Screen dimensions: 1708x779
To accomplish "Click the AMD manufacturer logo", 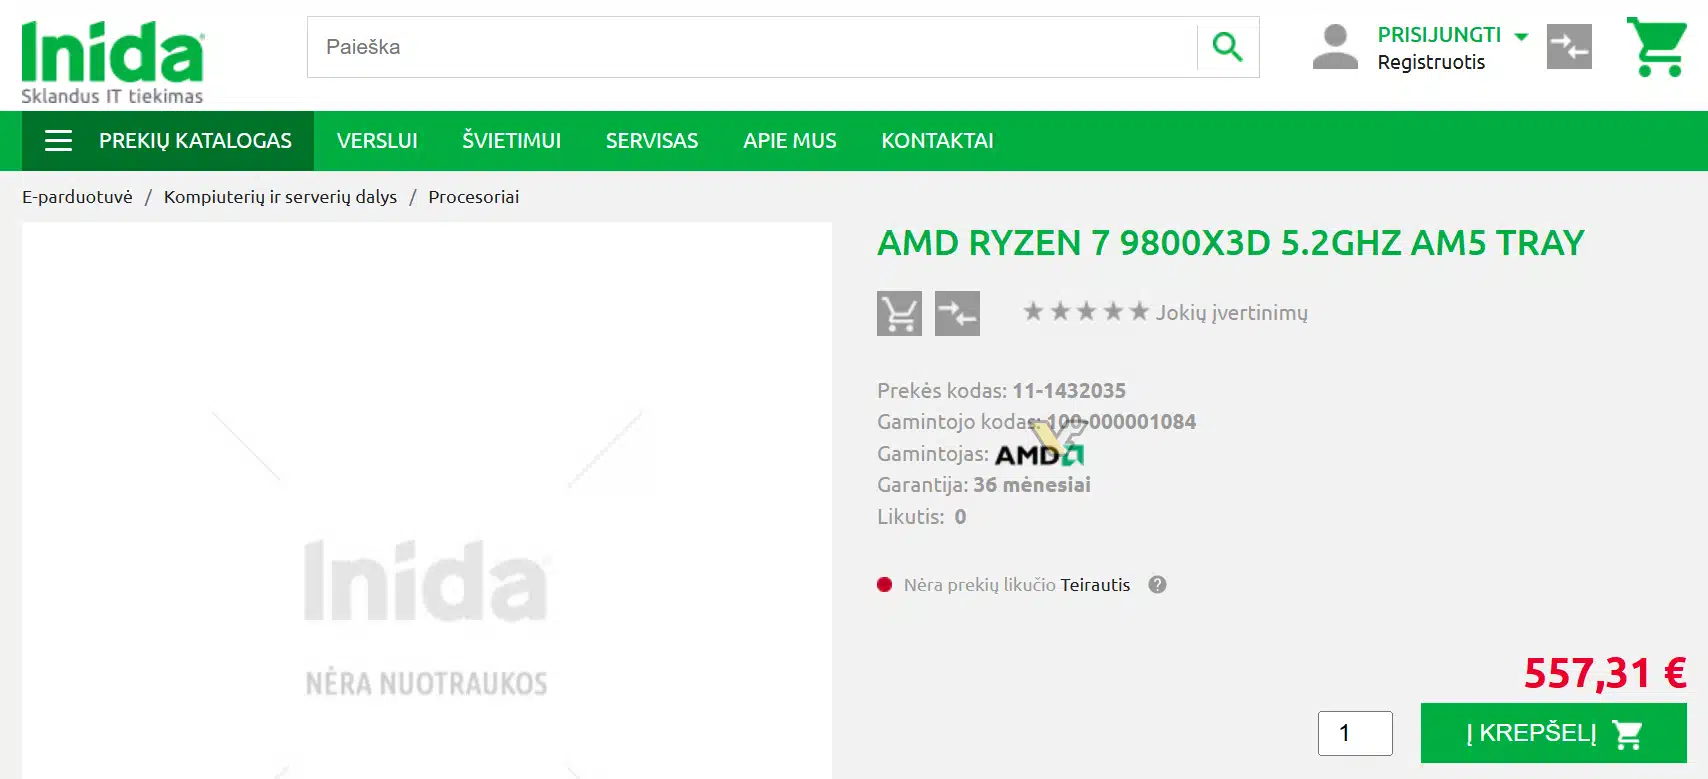I will 1039,454.
